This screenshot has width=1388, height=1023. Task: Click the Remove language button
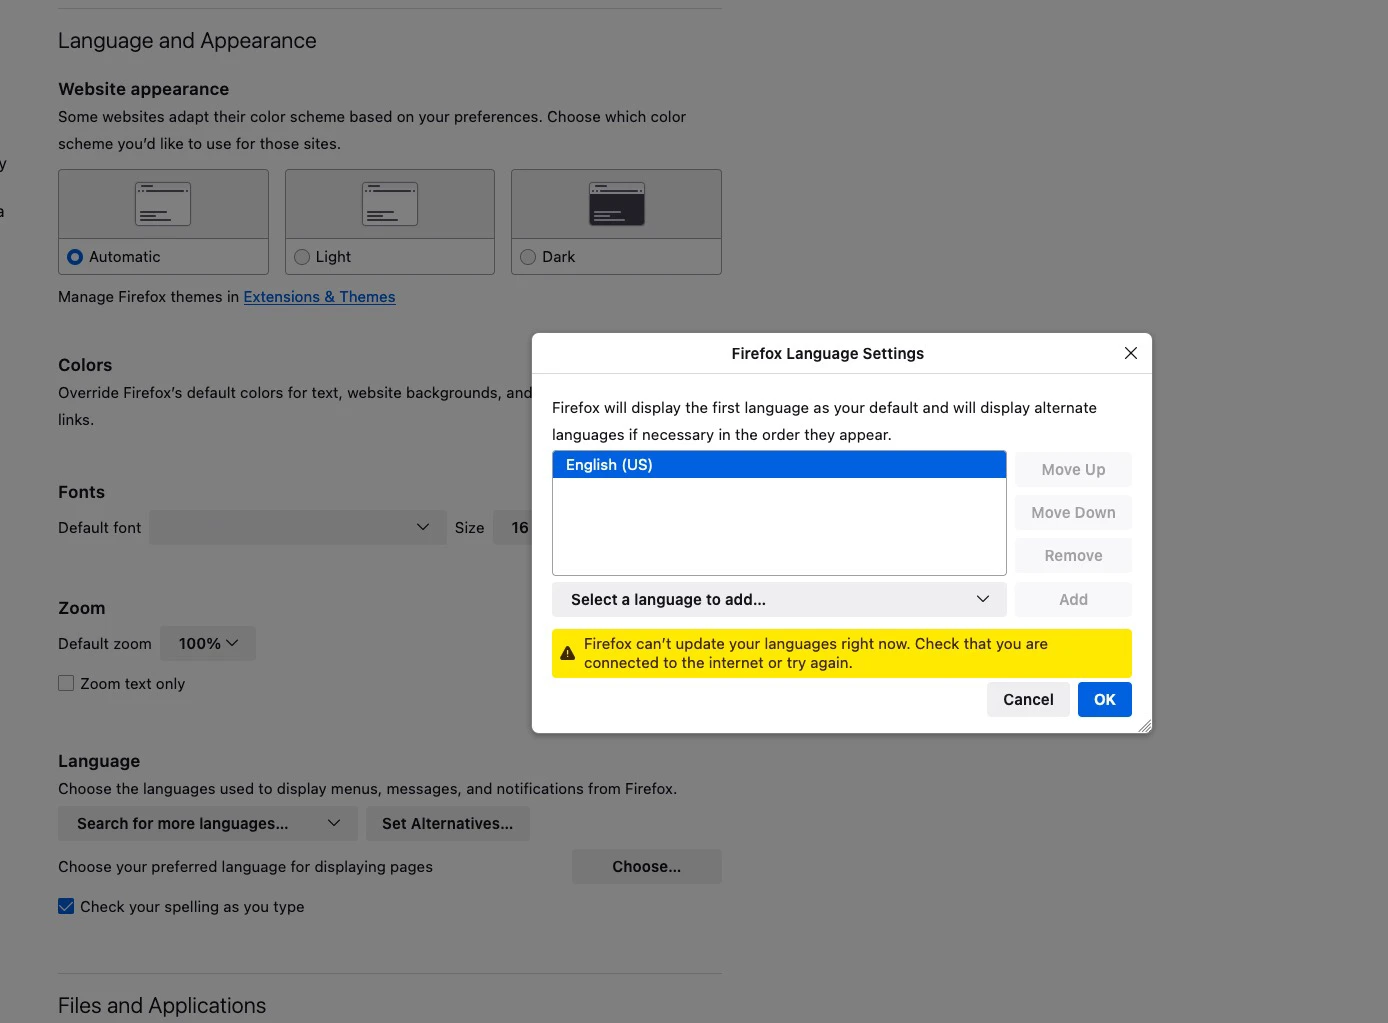(1073, 555)
